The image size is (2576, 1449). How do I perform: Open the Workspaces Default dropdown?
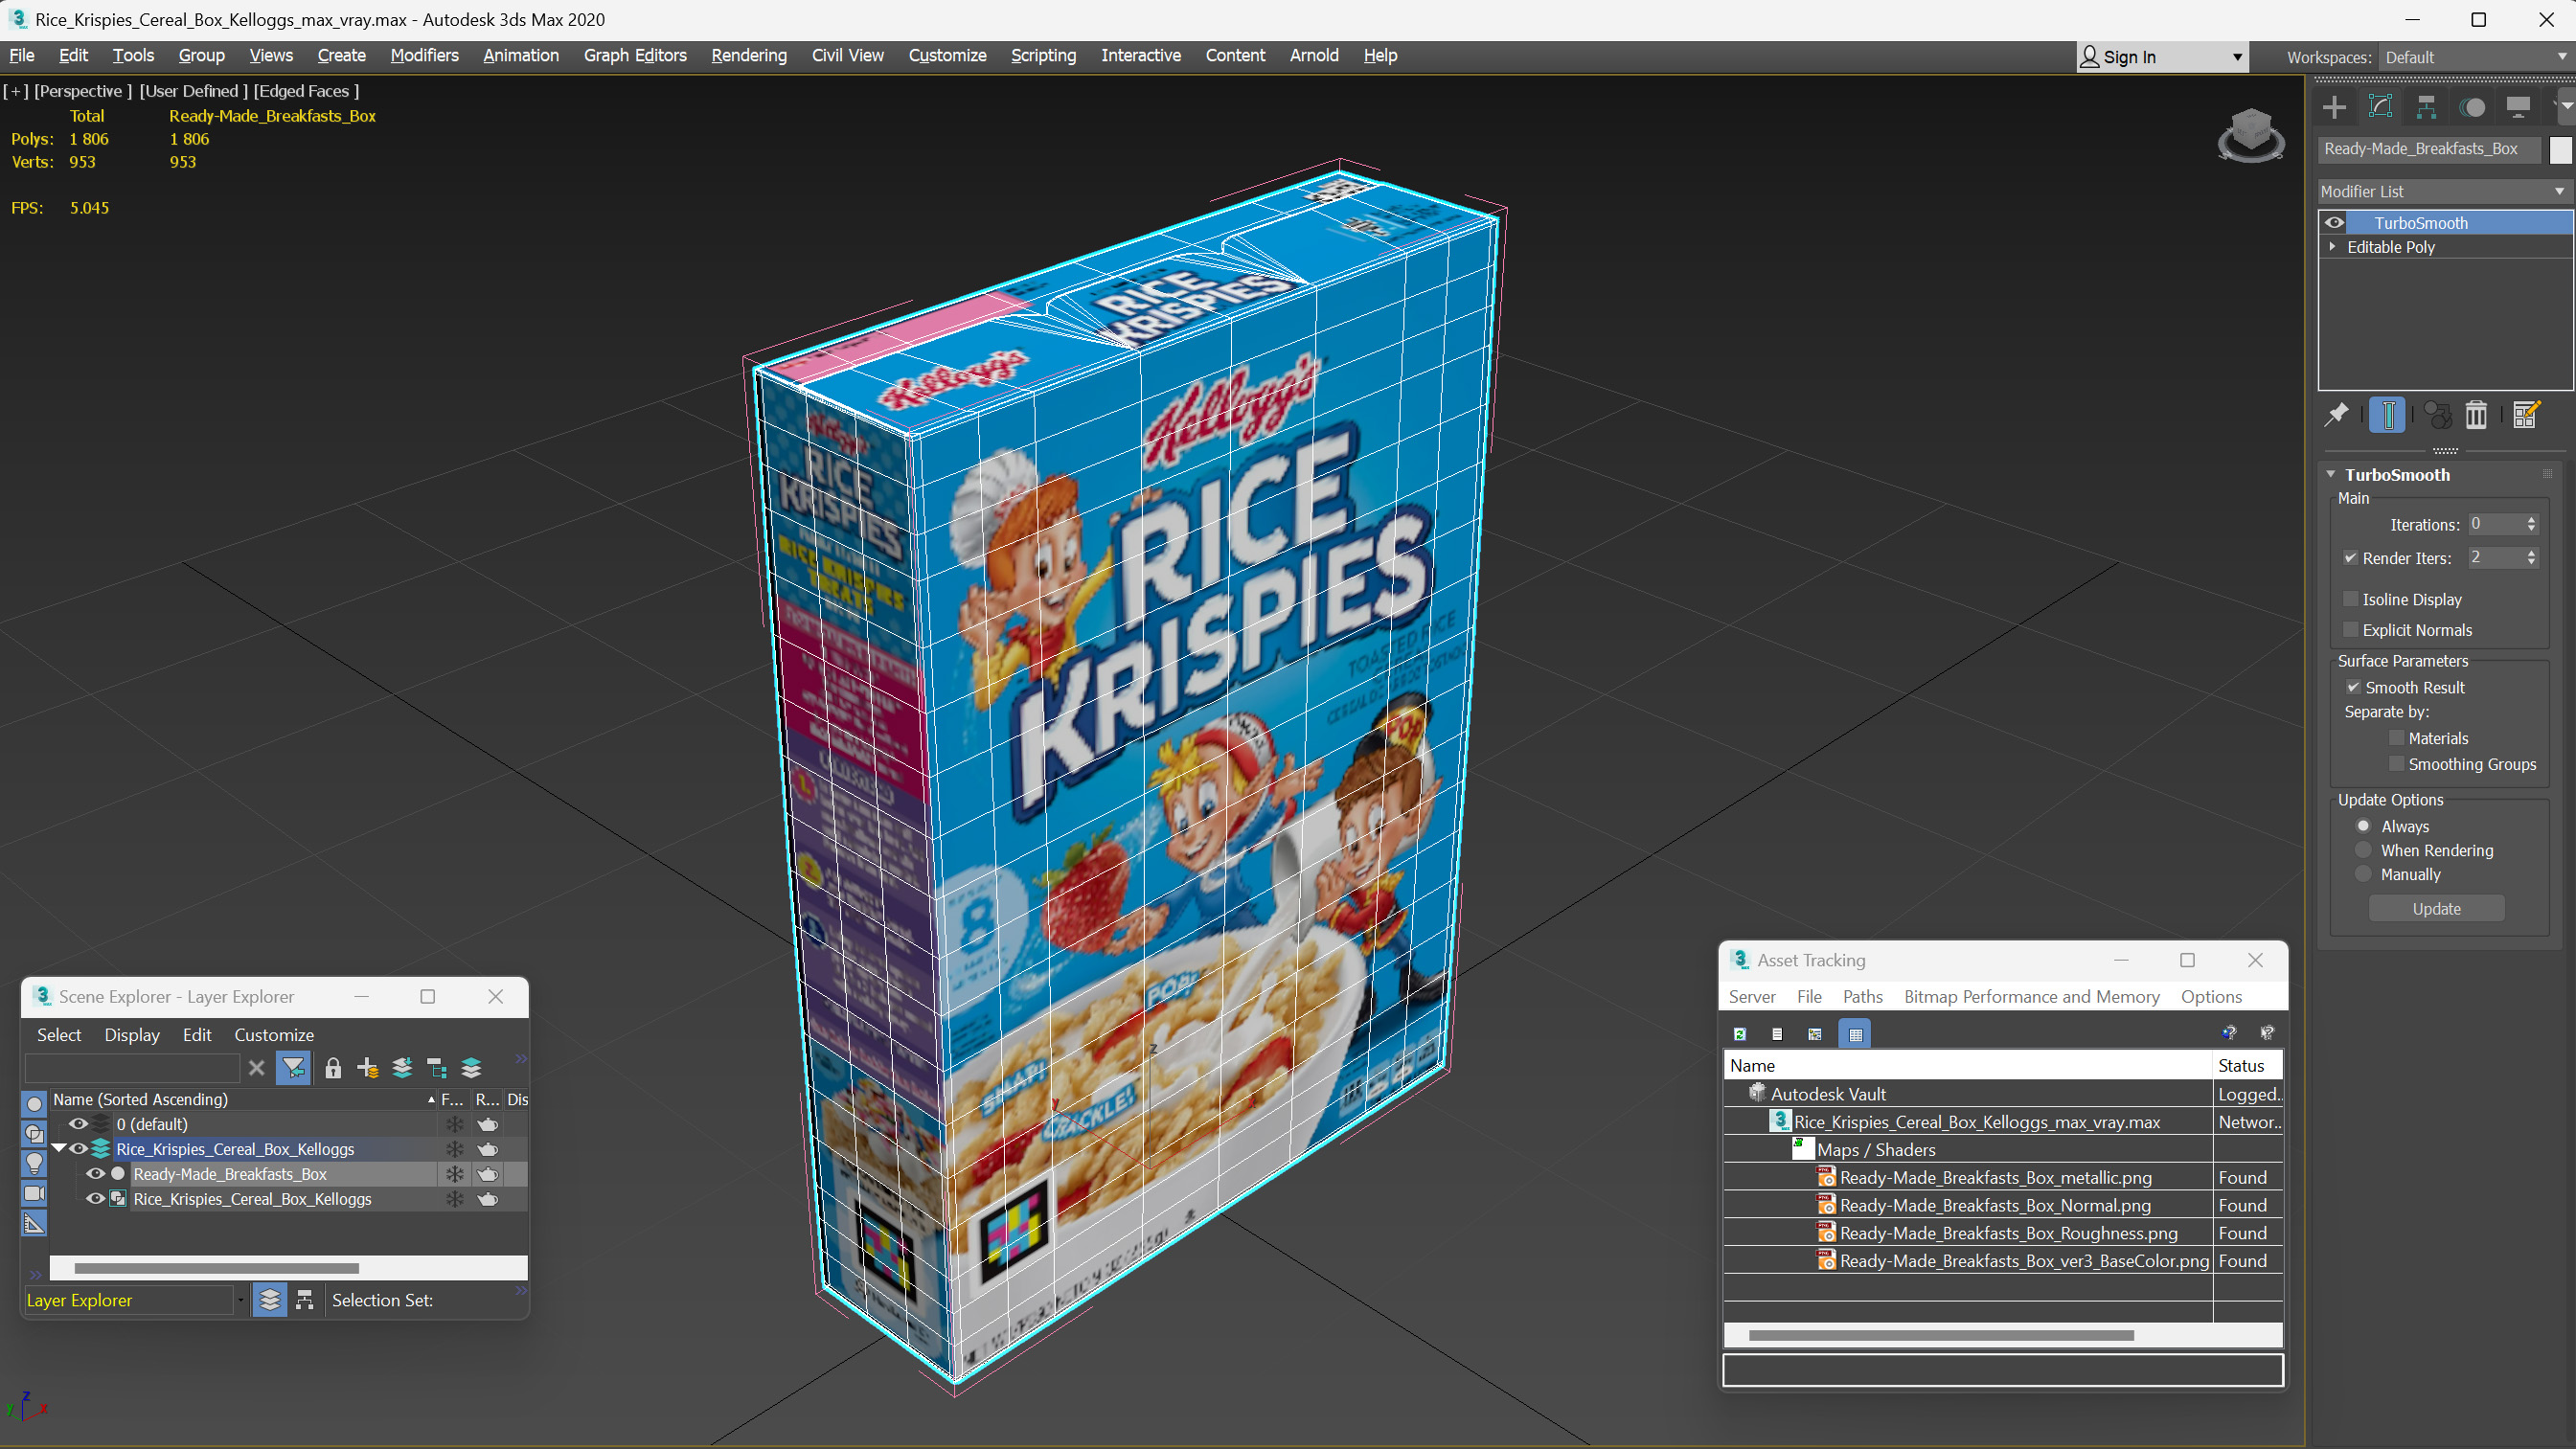tap(2475, 57)
